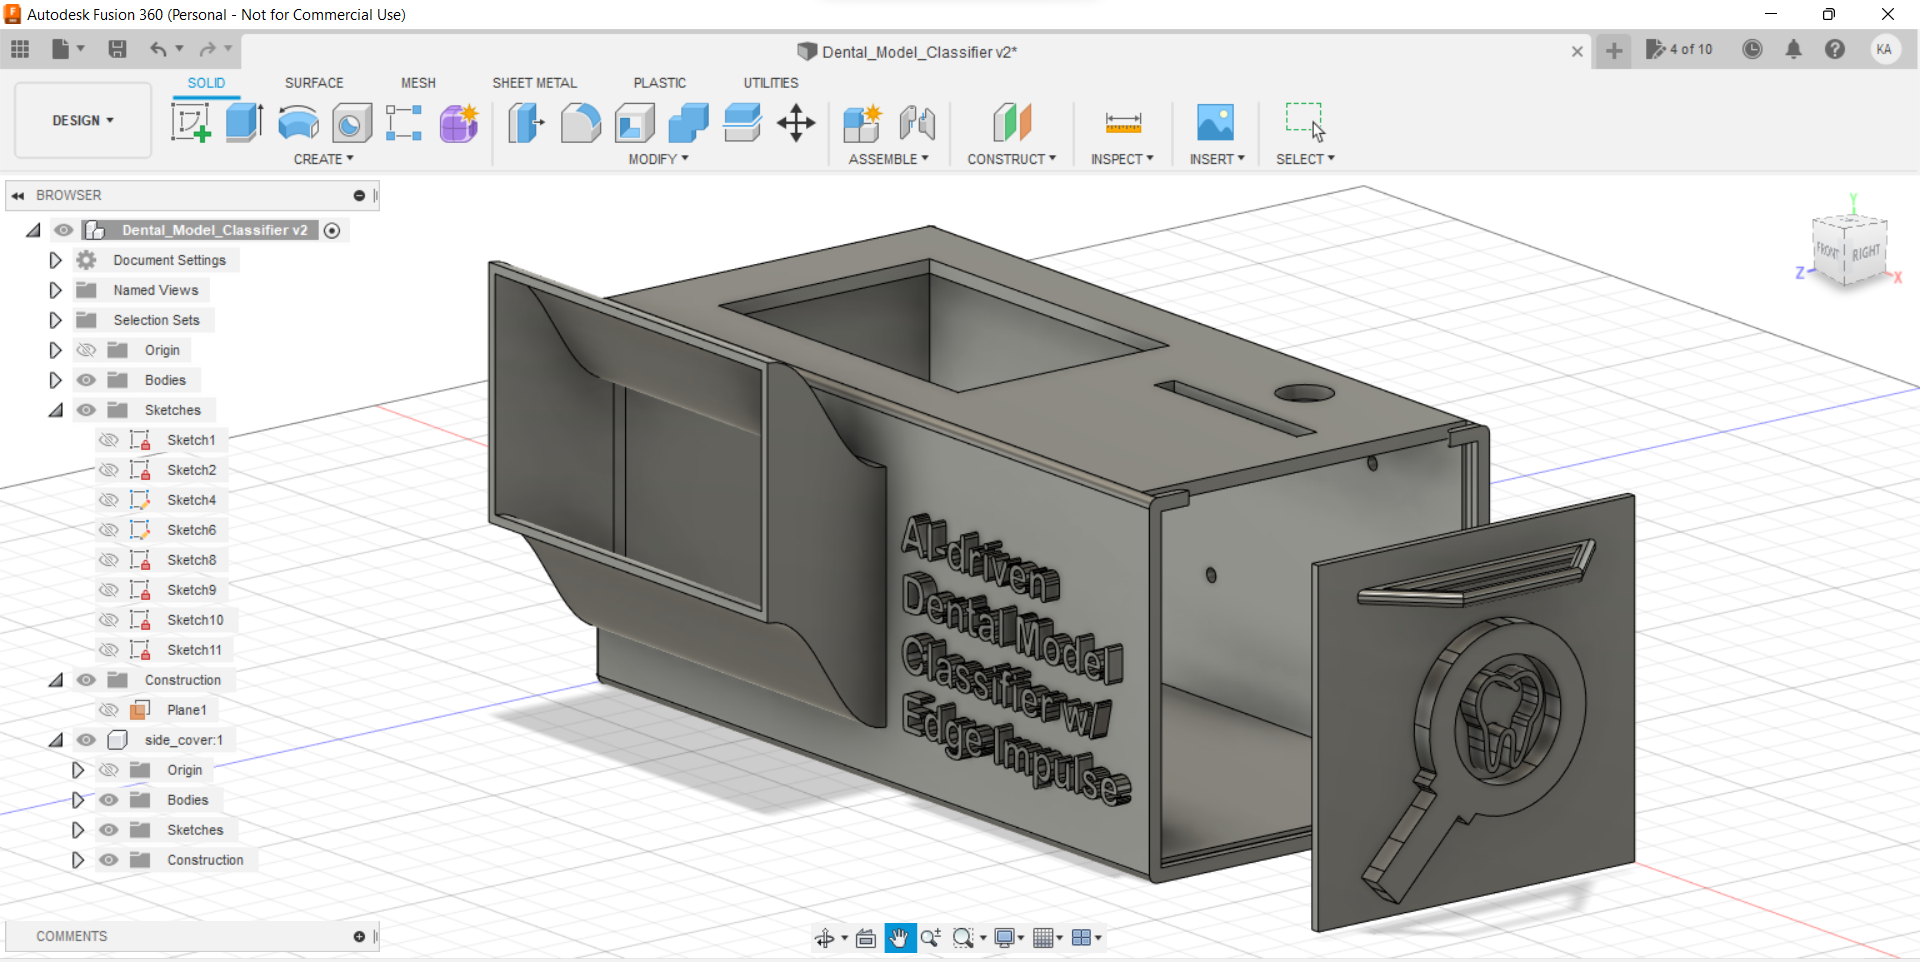Switch to the SOLID tab
This screenshot has width=1920, height=962.
206,83
